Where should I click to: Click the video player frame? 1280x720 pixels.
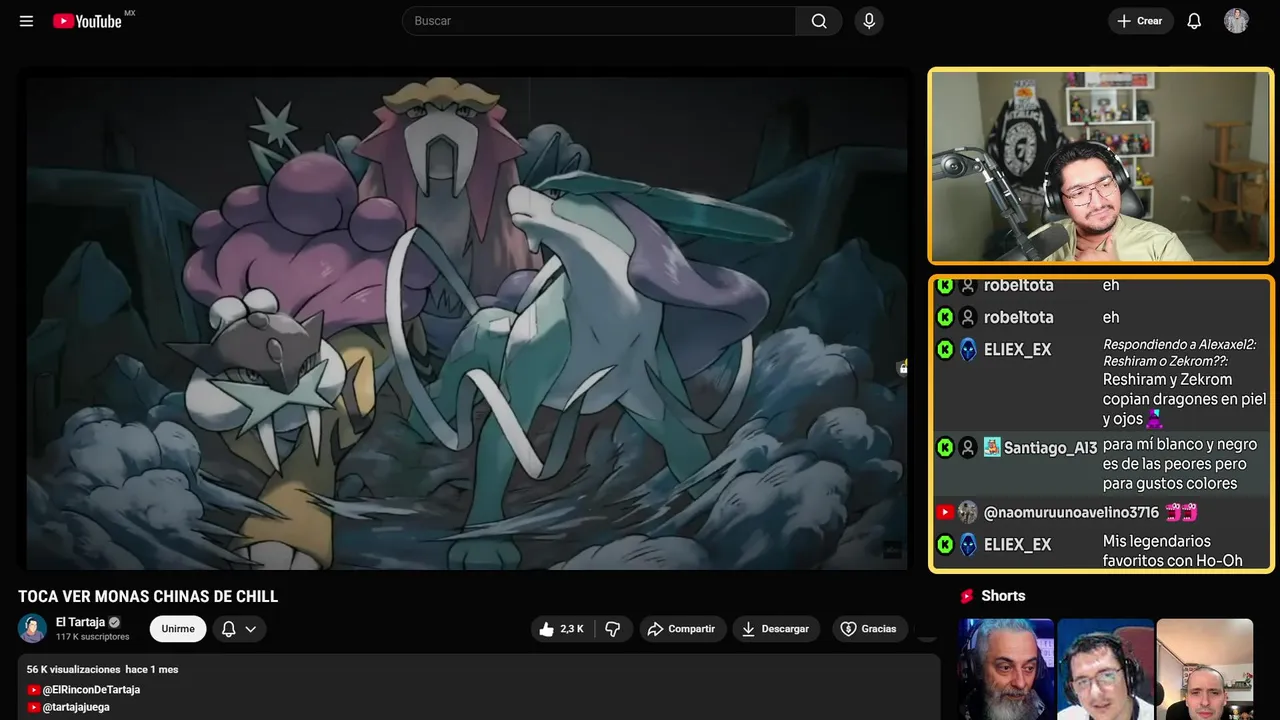(467, 322)
